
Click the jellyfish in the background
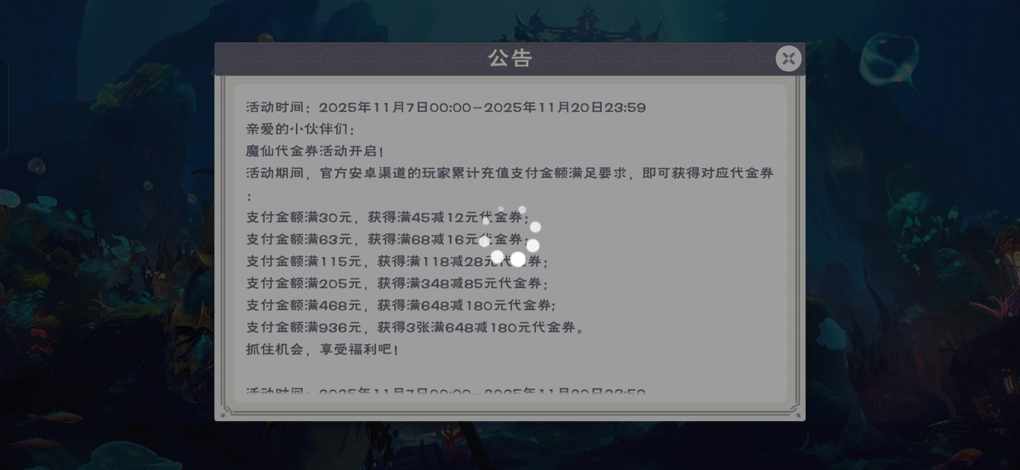pyautogui.click(x=889, y=59)
